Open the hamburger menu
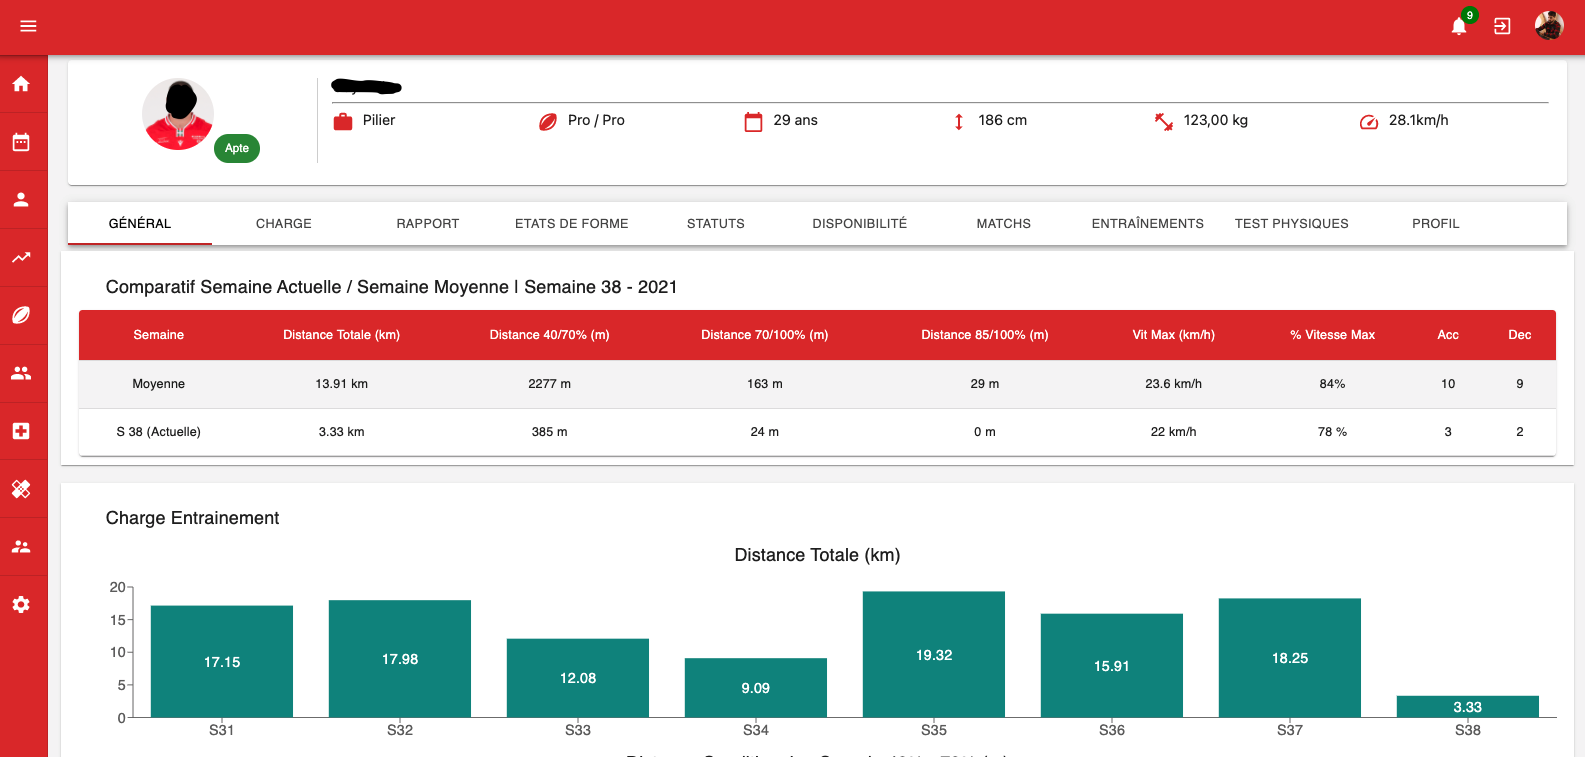 pyautogui.click(x=28, y=26)
